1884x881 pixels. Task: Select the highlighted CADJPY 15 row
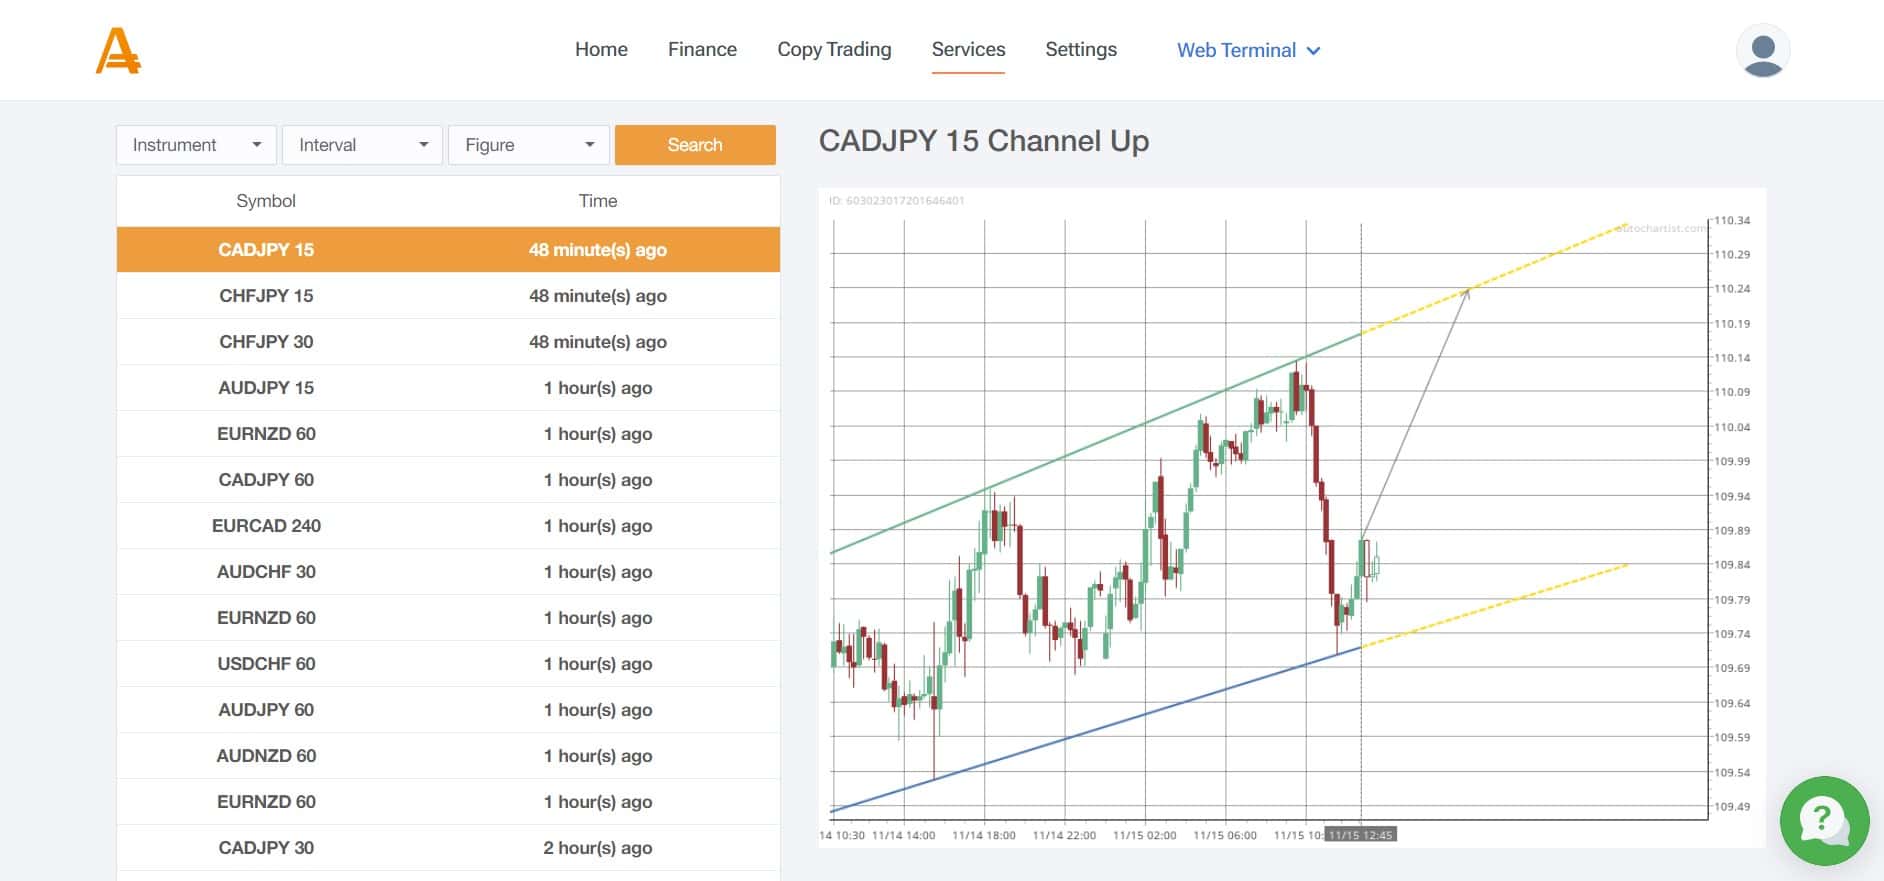[x=448, y=250]
